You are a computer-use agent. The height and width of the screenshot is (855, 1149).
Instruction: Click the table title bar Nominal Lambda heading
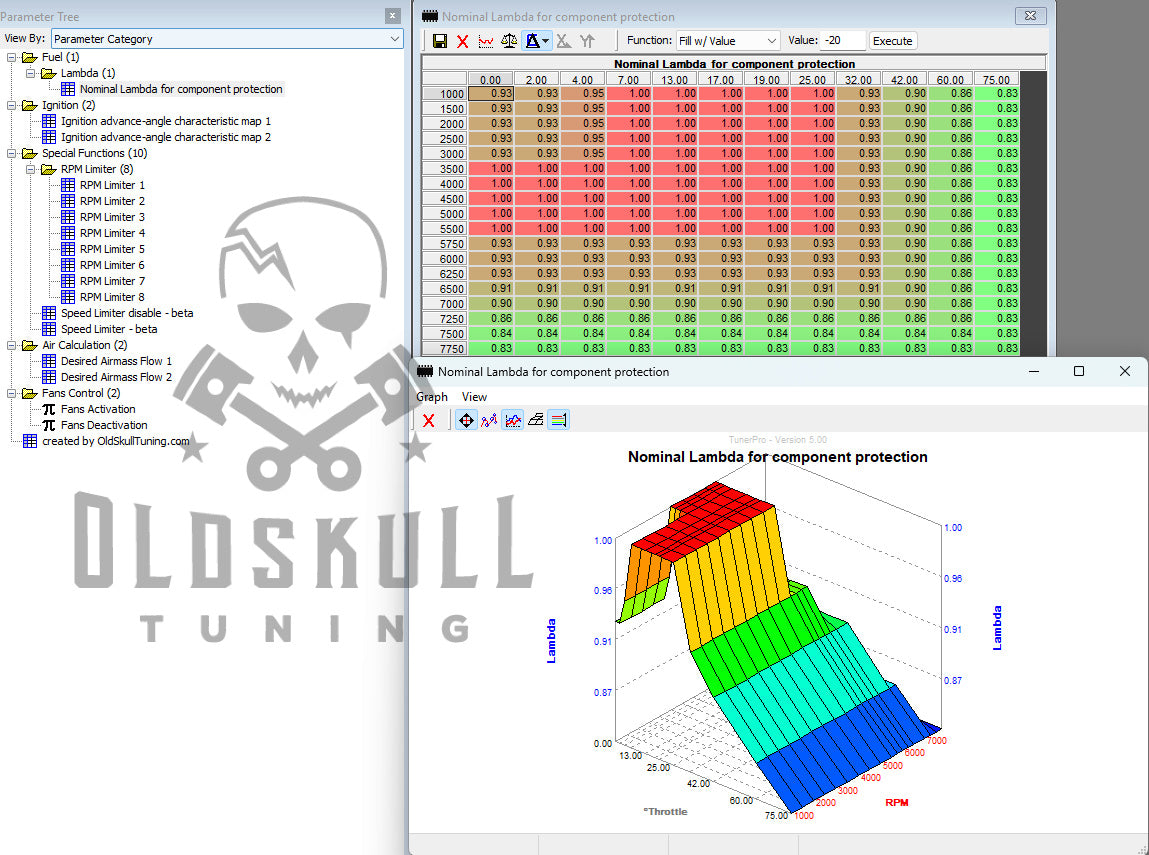(734, 64)
